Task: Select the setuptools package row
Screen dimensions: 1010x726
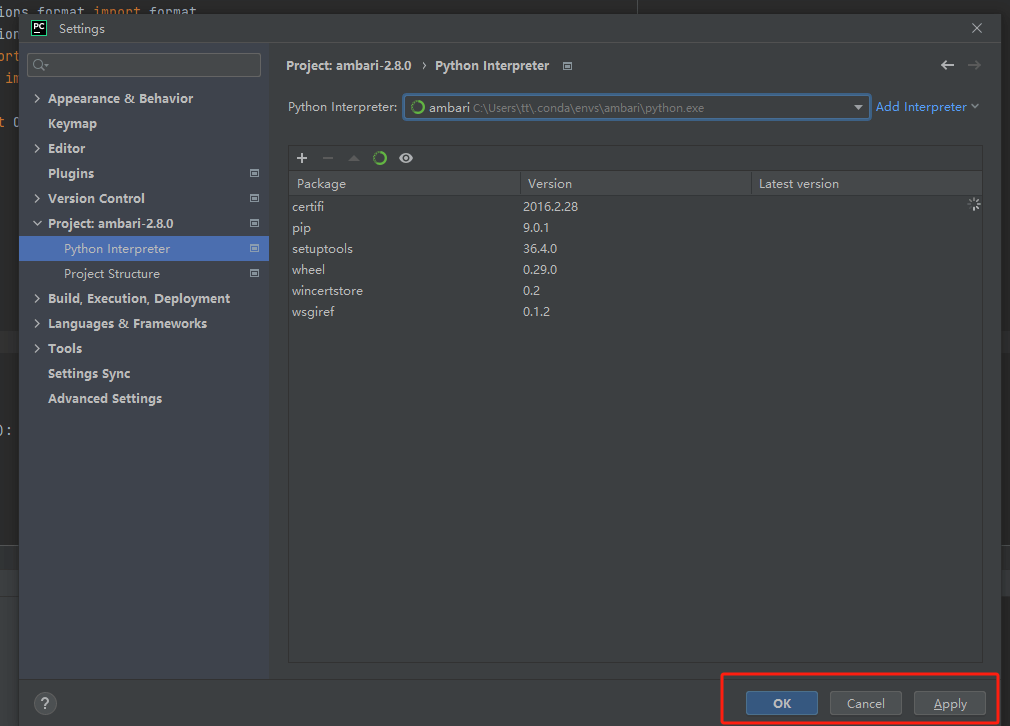Action: click(x=635, y=249)
